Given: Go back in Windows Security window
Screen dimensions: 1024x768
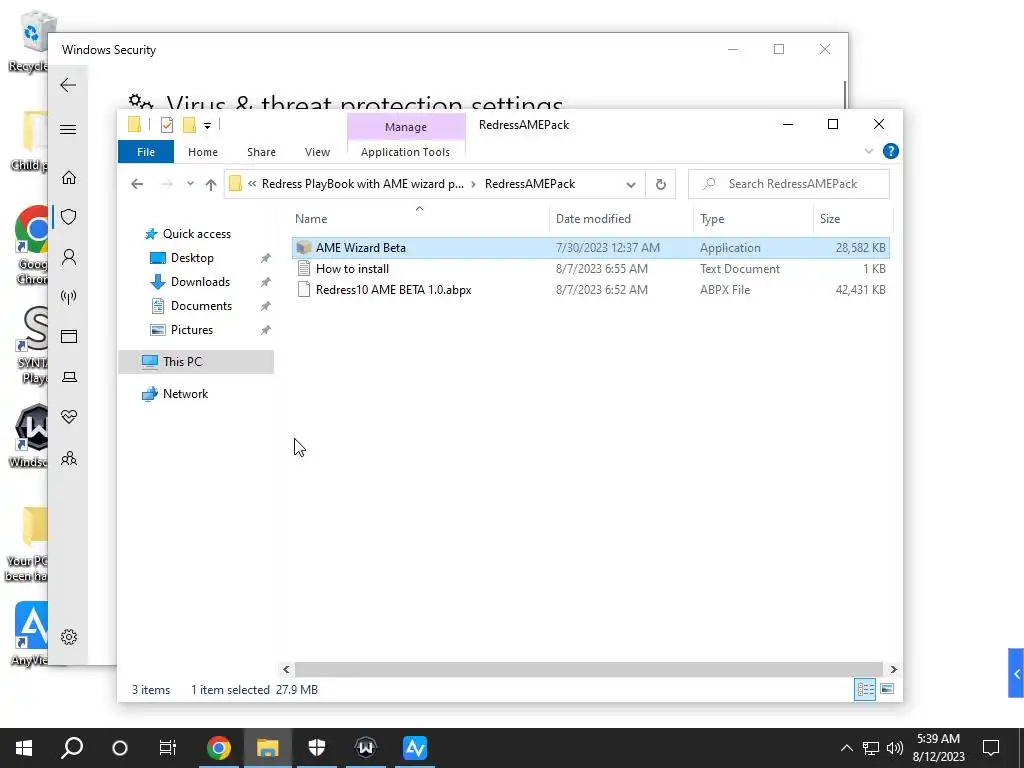Looking at the screenshot, I should 68,85.
